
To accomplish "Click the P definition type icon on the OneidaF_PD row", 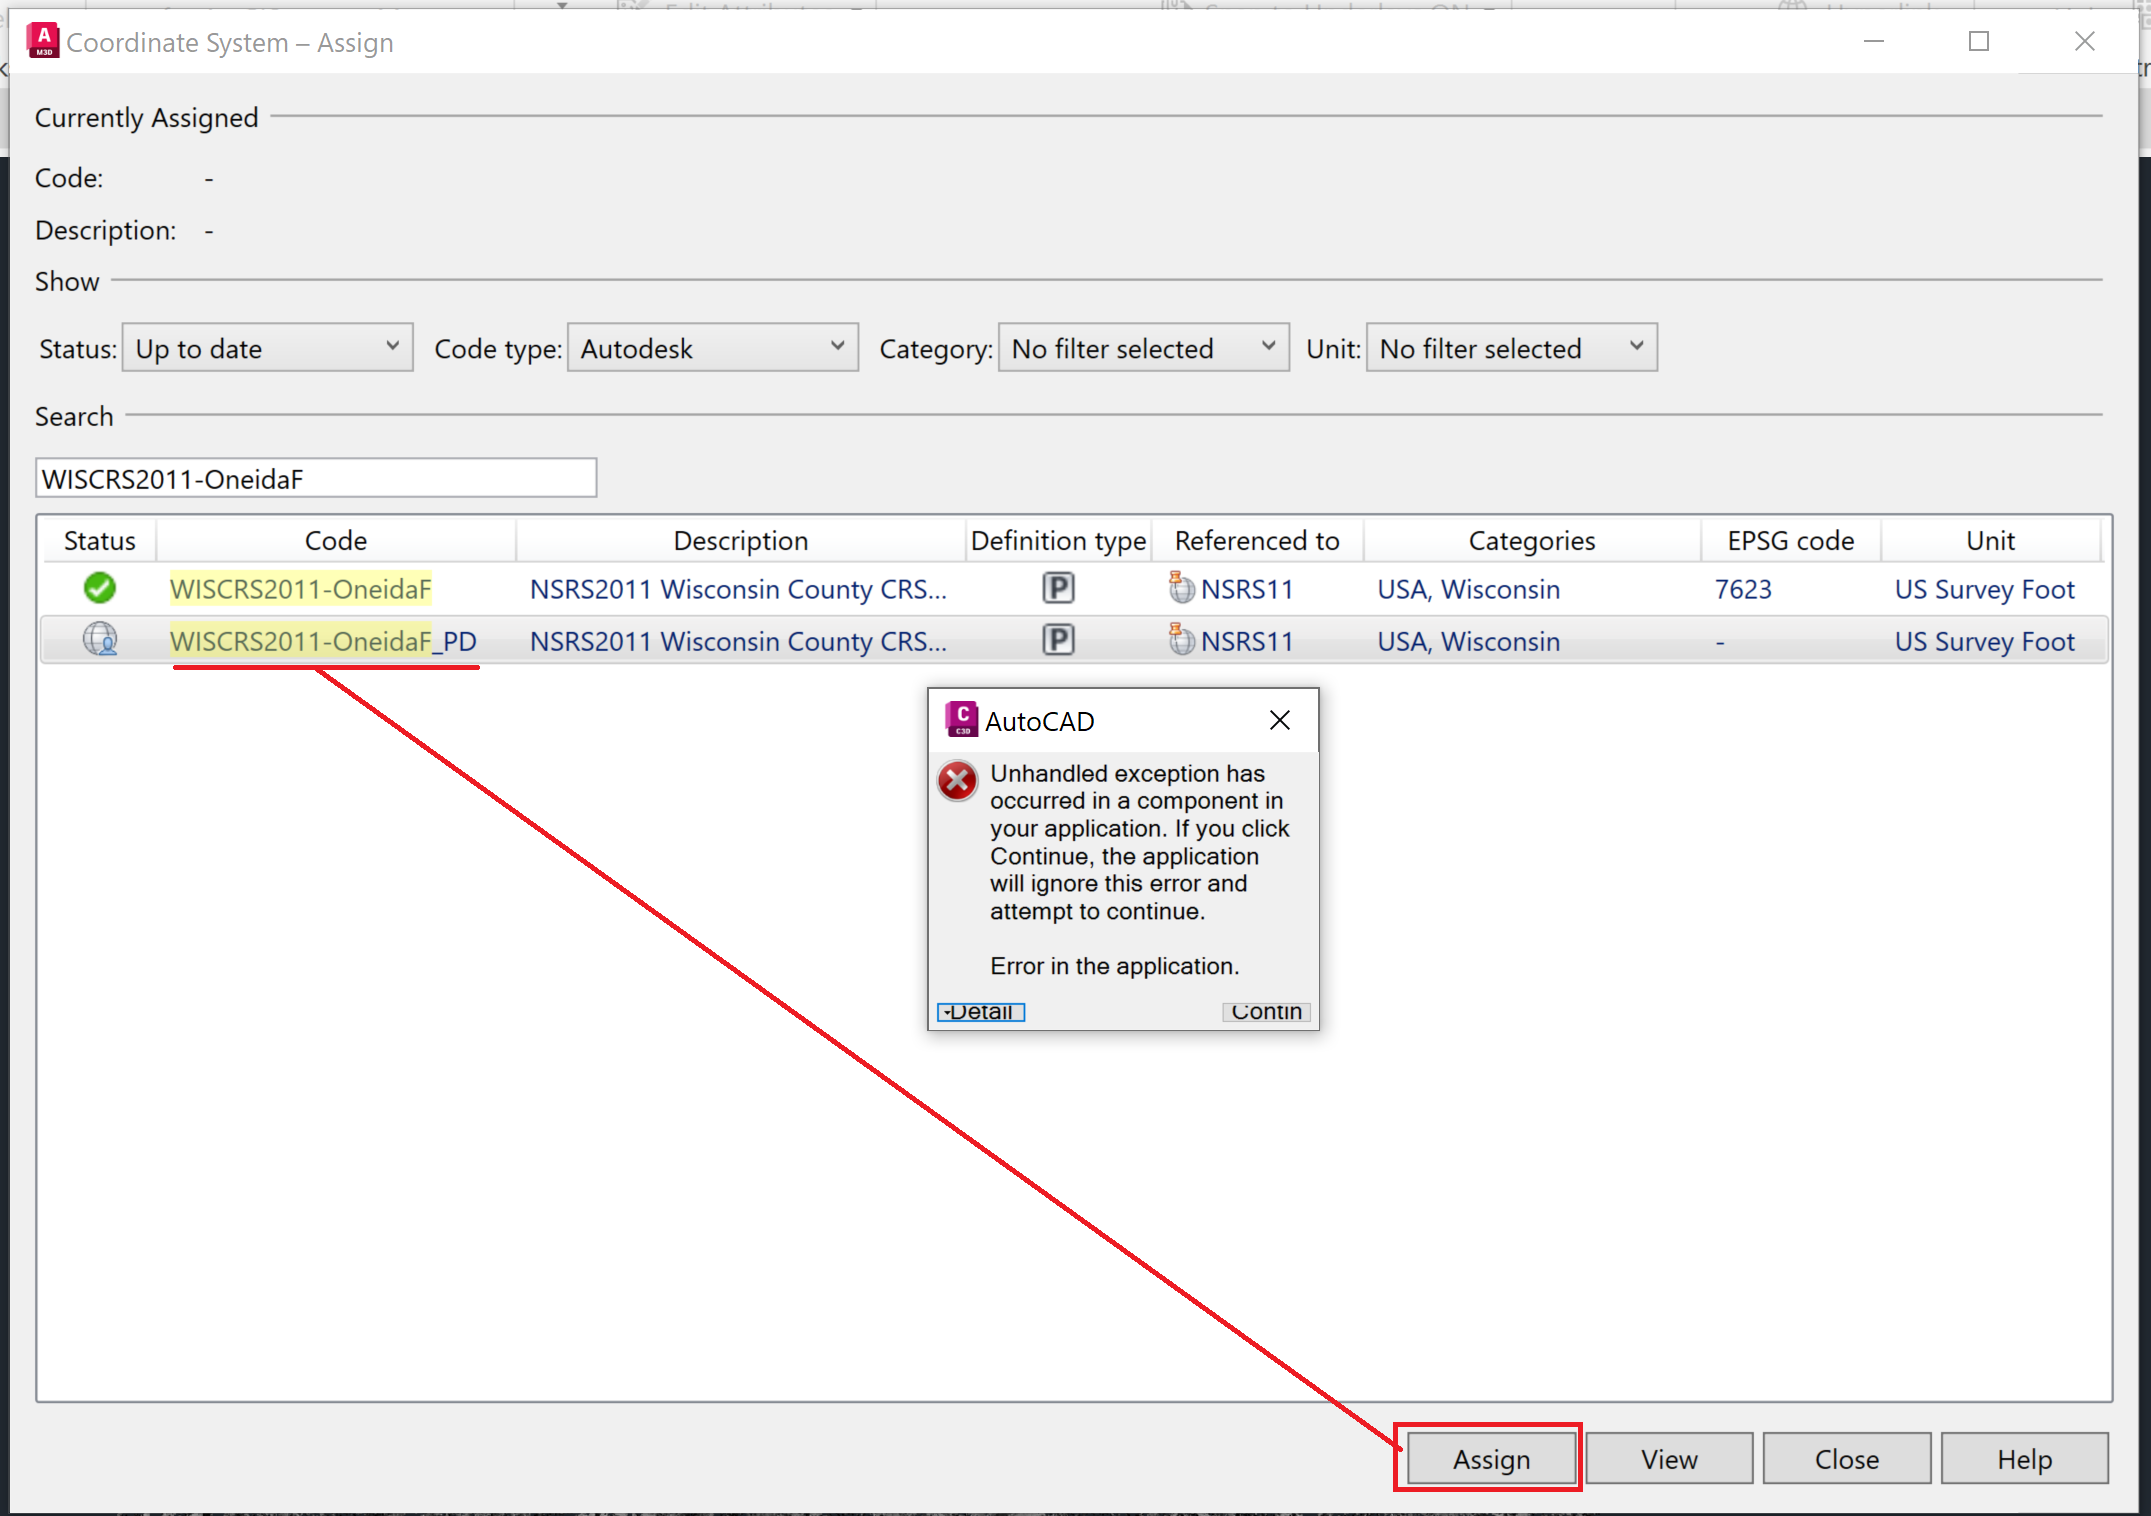I will coord(1057,640).
